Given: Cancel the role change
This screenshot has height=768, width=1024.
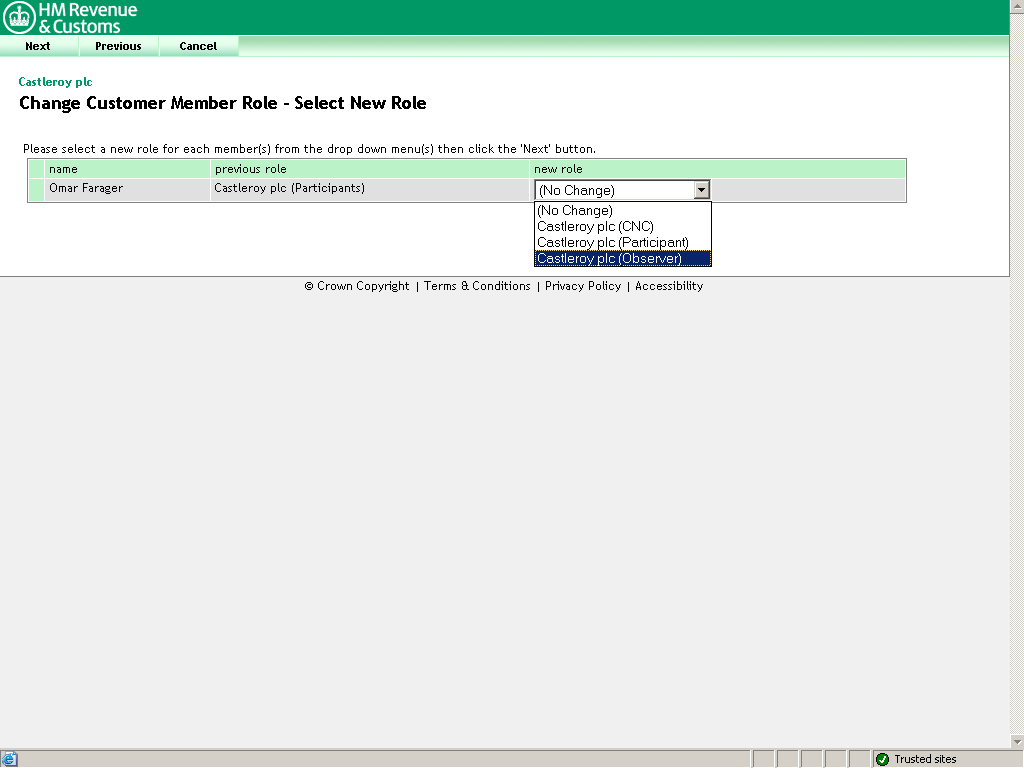Looking at the screenshot, I should pos(198,46).
